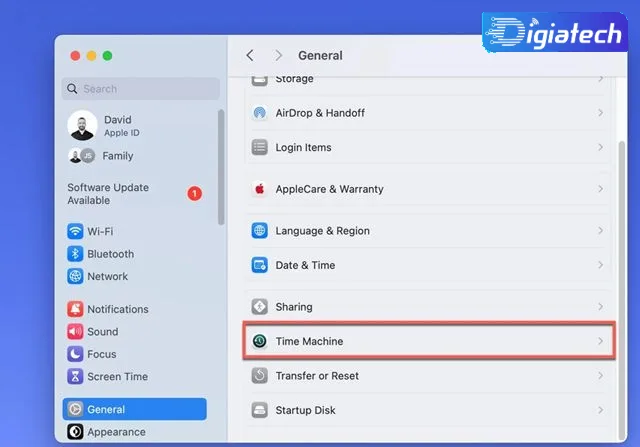Image resolution: width=640 pixels, height=447 pixels.
Task: Open Screen Time settings from sidebar
Action: 118,376
